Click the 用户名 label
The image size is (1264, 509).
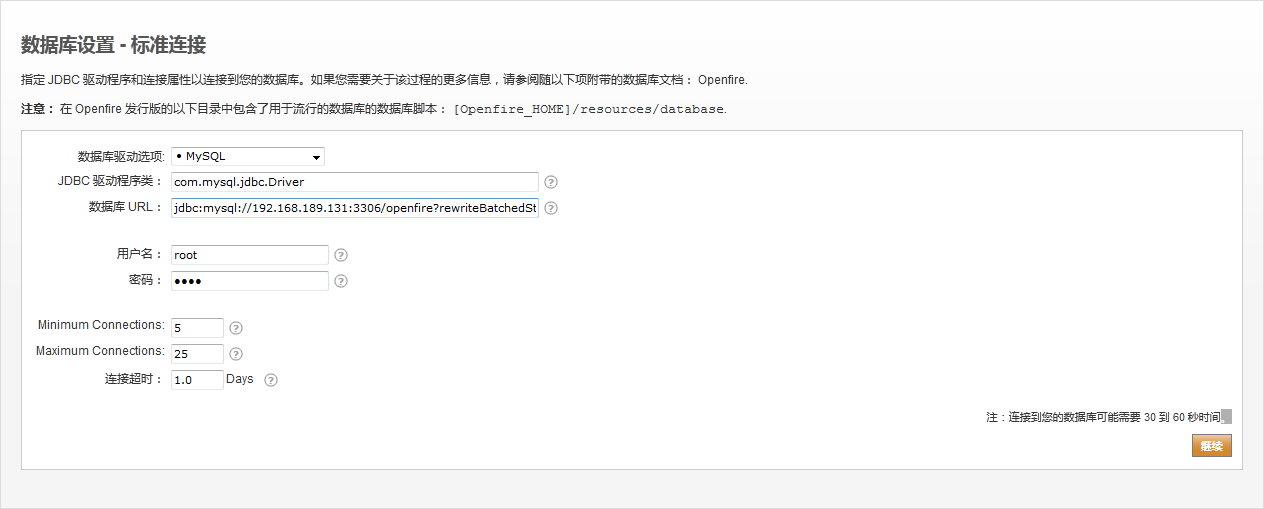click(x=140, y=254)
